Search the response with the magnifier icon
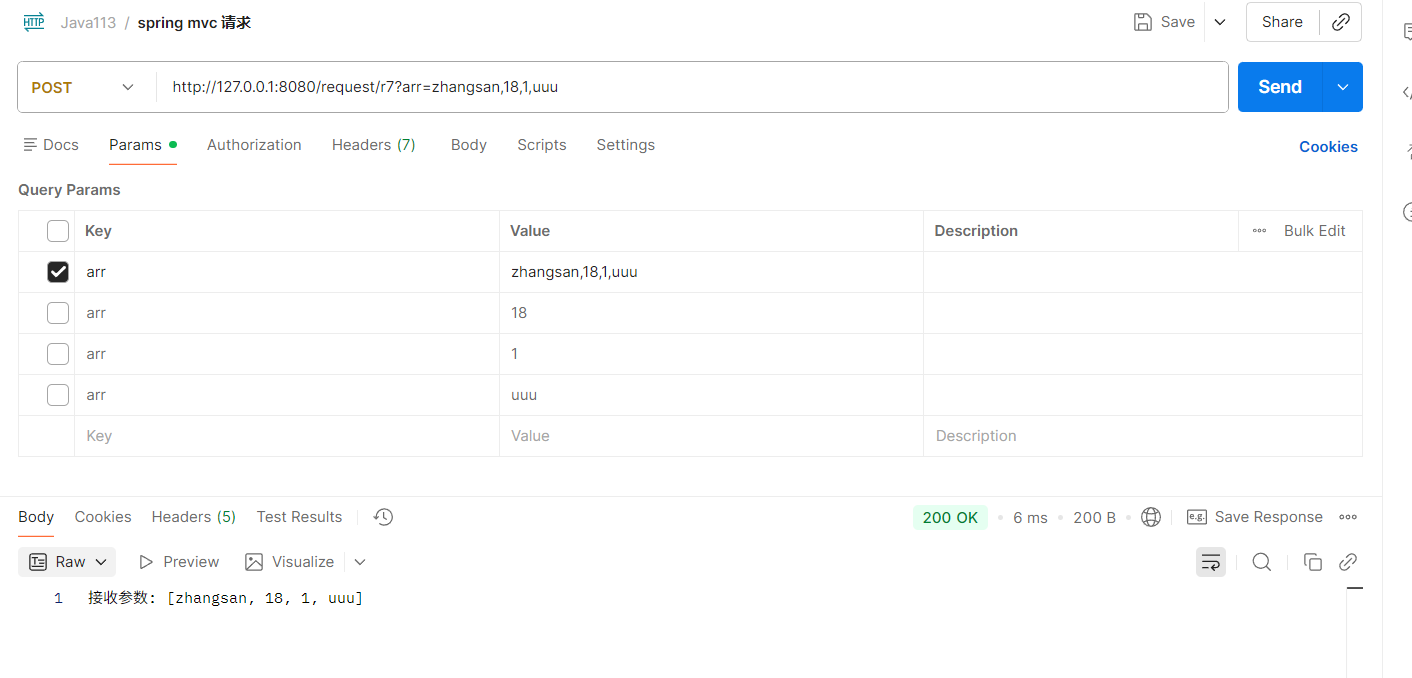The image size is (1412, 678). (1262, 562)
